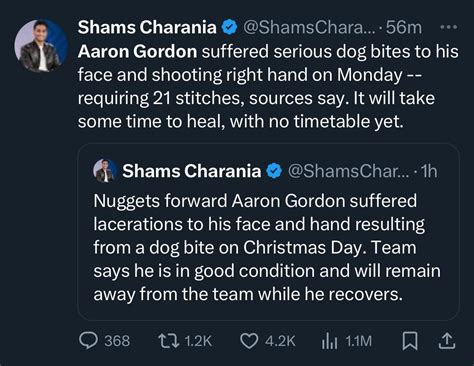Click the 1h timestamp in quoted tweet
Screen dimensions: 474x366
tap(429, 171)
